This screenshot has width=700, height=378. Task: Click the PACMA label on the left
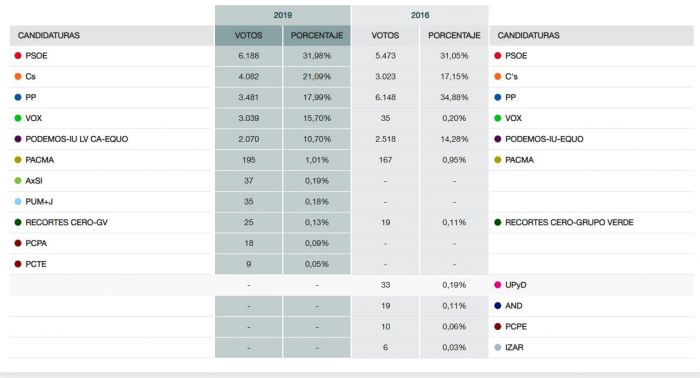pyautogui.click(x=40, y=160)
